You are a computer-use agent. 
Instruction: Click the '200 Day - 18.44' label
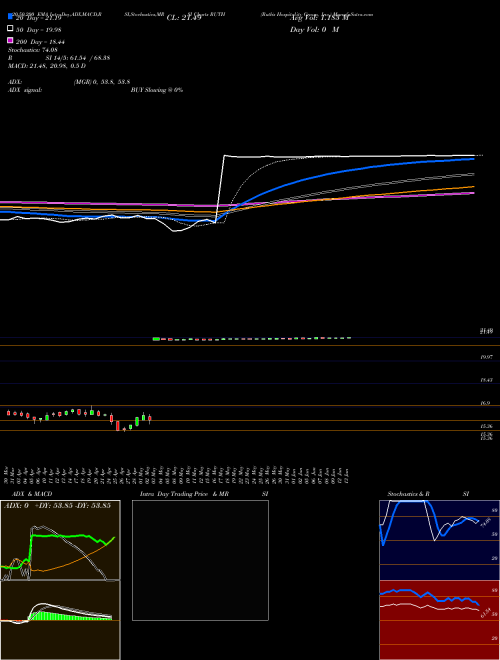40,42
